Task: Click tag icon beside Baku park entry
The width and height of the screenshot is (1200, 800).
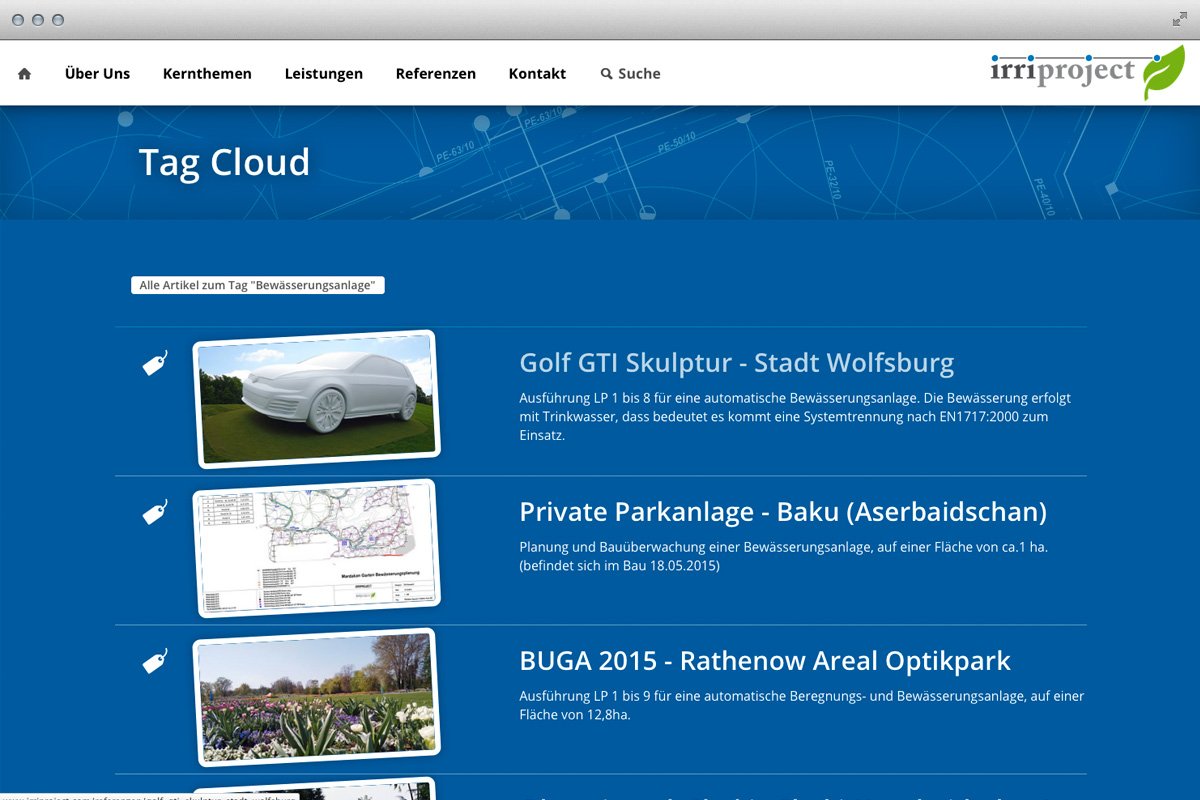Action: (x=155, y=512)
